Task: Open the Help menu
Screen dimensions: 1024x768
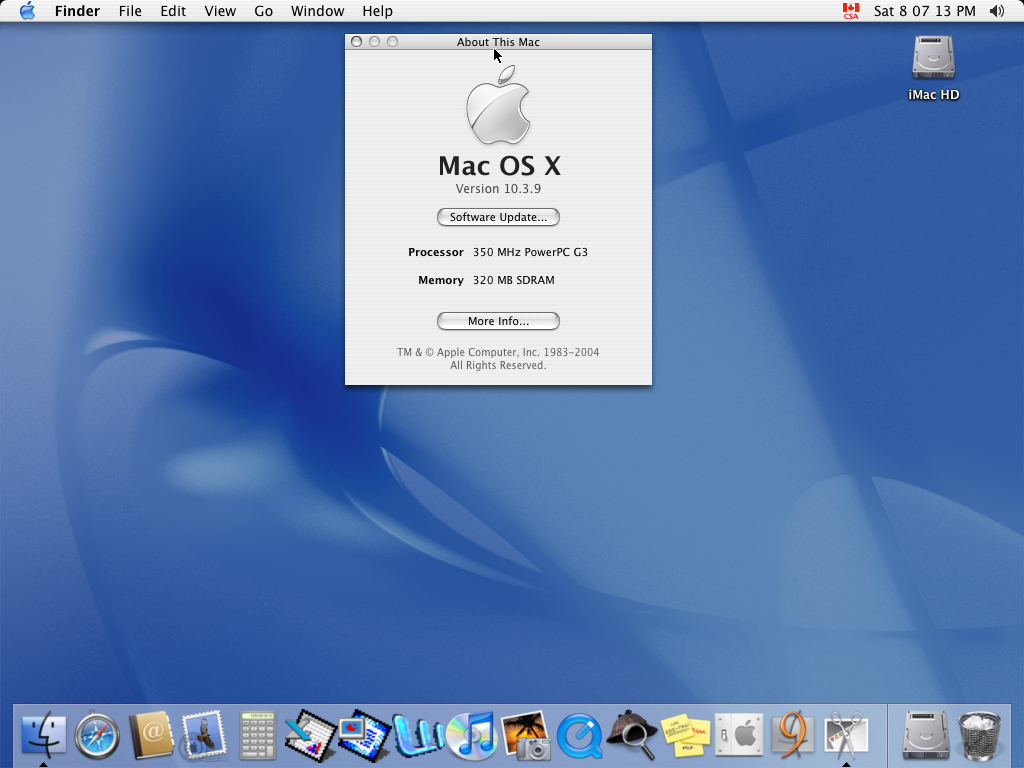Action: pos(377,11)
